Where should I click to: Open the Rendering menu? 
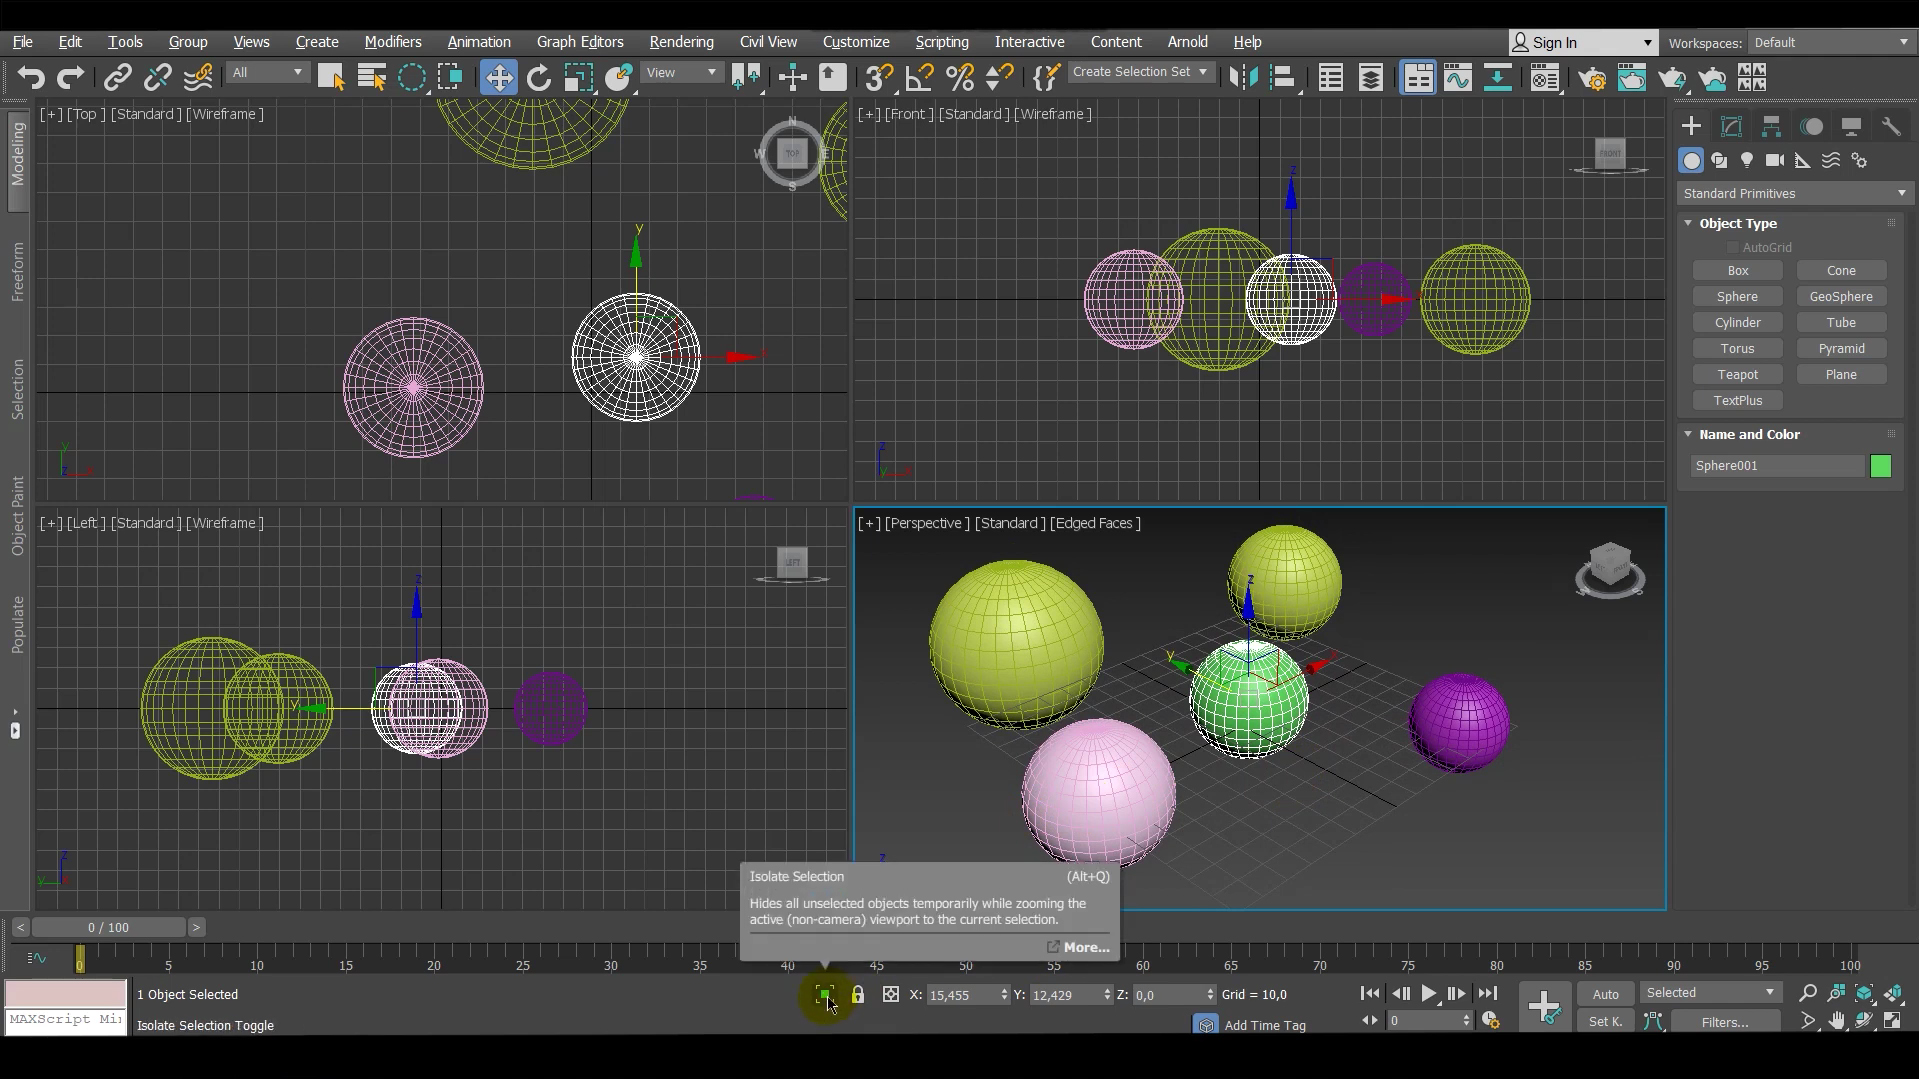coord(681,42)
